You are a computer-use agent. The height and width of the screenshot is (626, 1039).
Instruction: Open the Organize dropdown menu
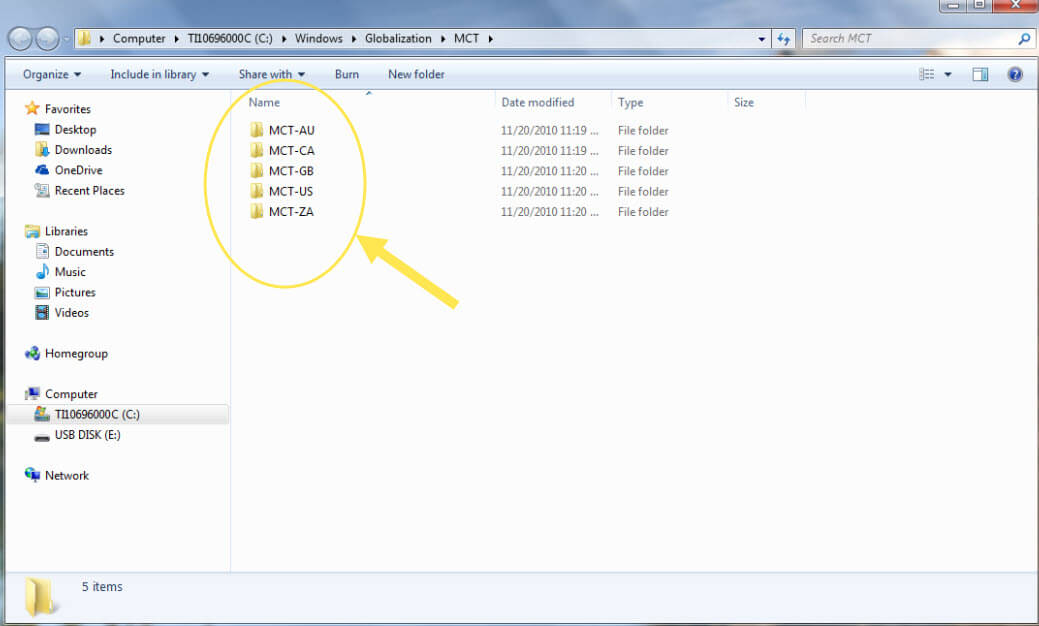click(x=52, y=74)
